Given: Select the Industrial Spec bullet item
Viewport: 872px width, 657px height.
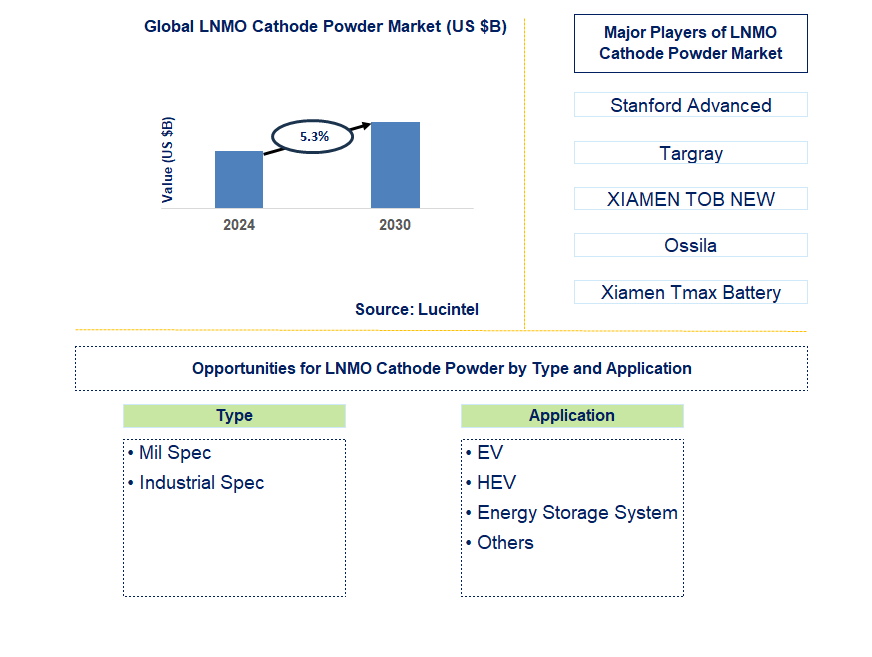Looking at the screenshot, I should [x=199, y=482].
